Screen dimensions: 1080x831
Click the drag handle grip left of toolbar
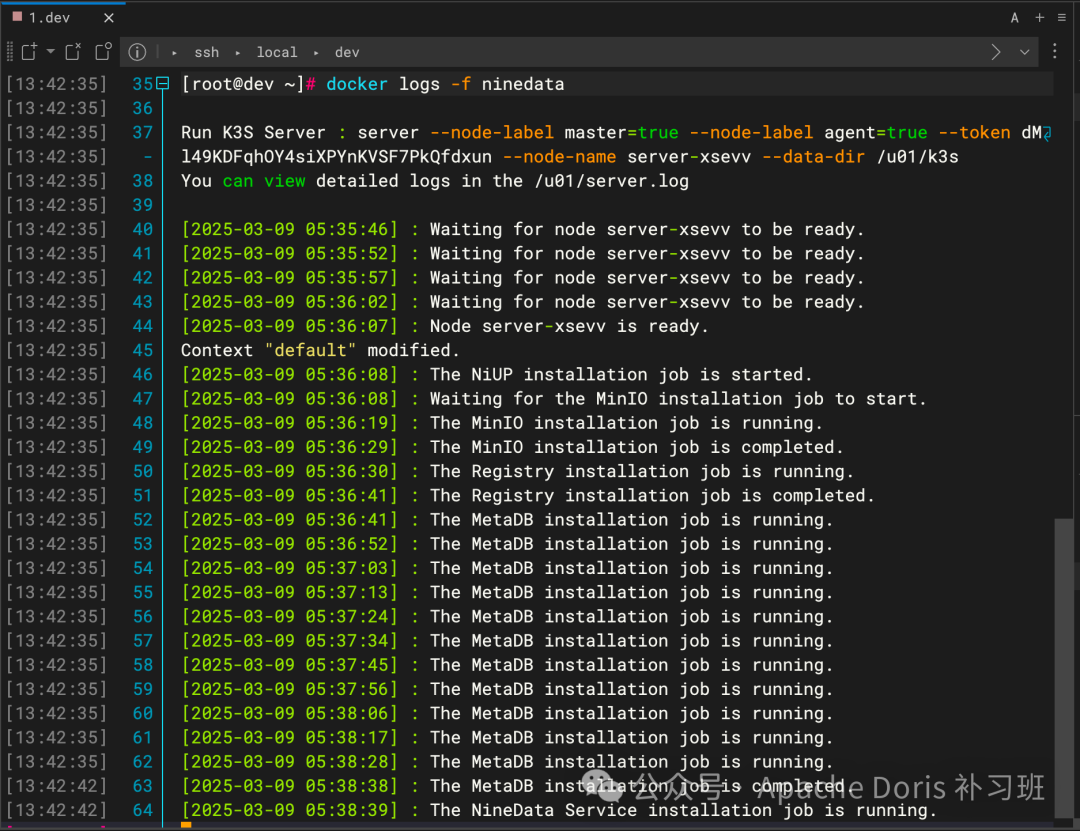coord(10,52)
